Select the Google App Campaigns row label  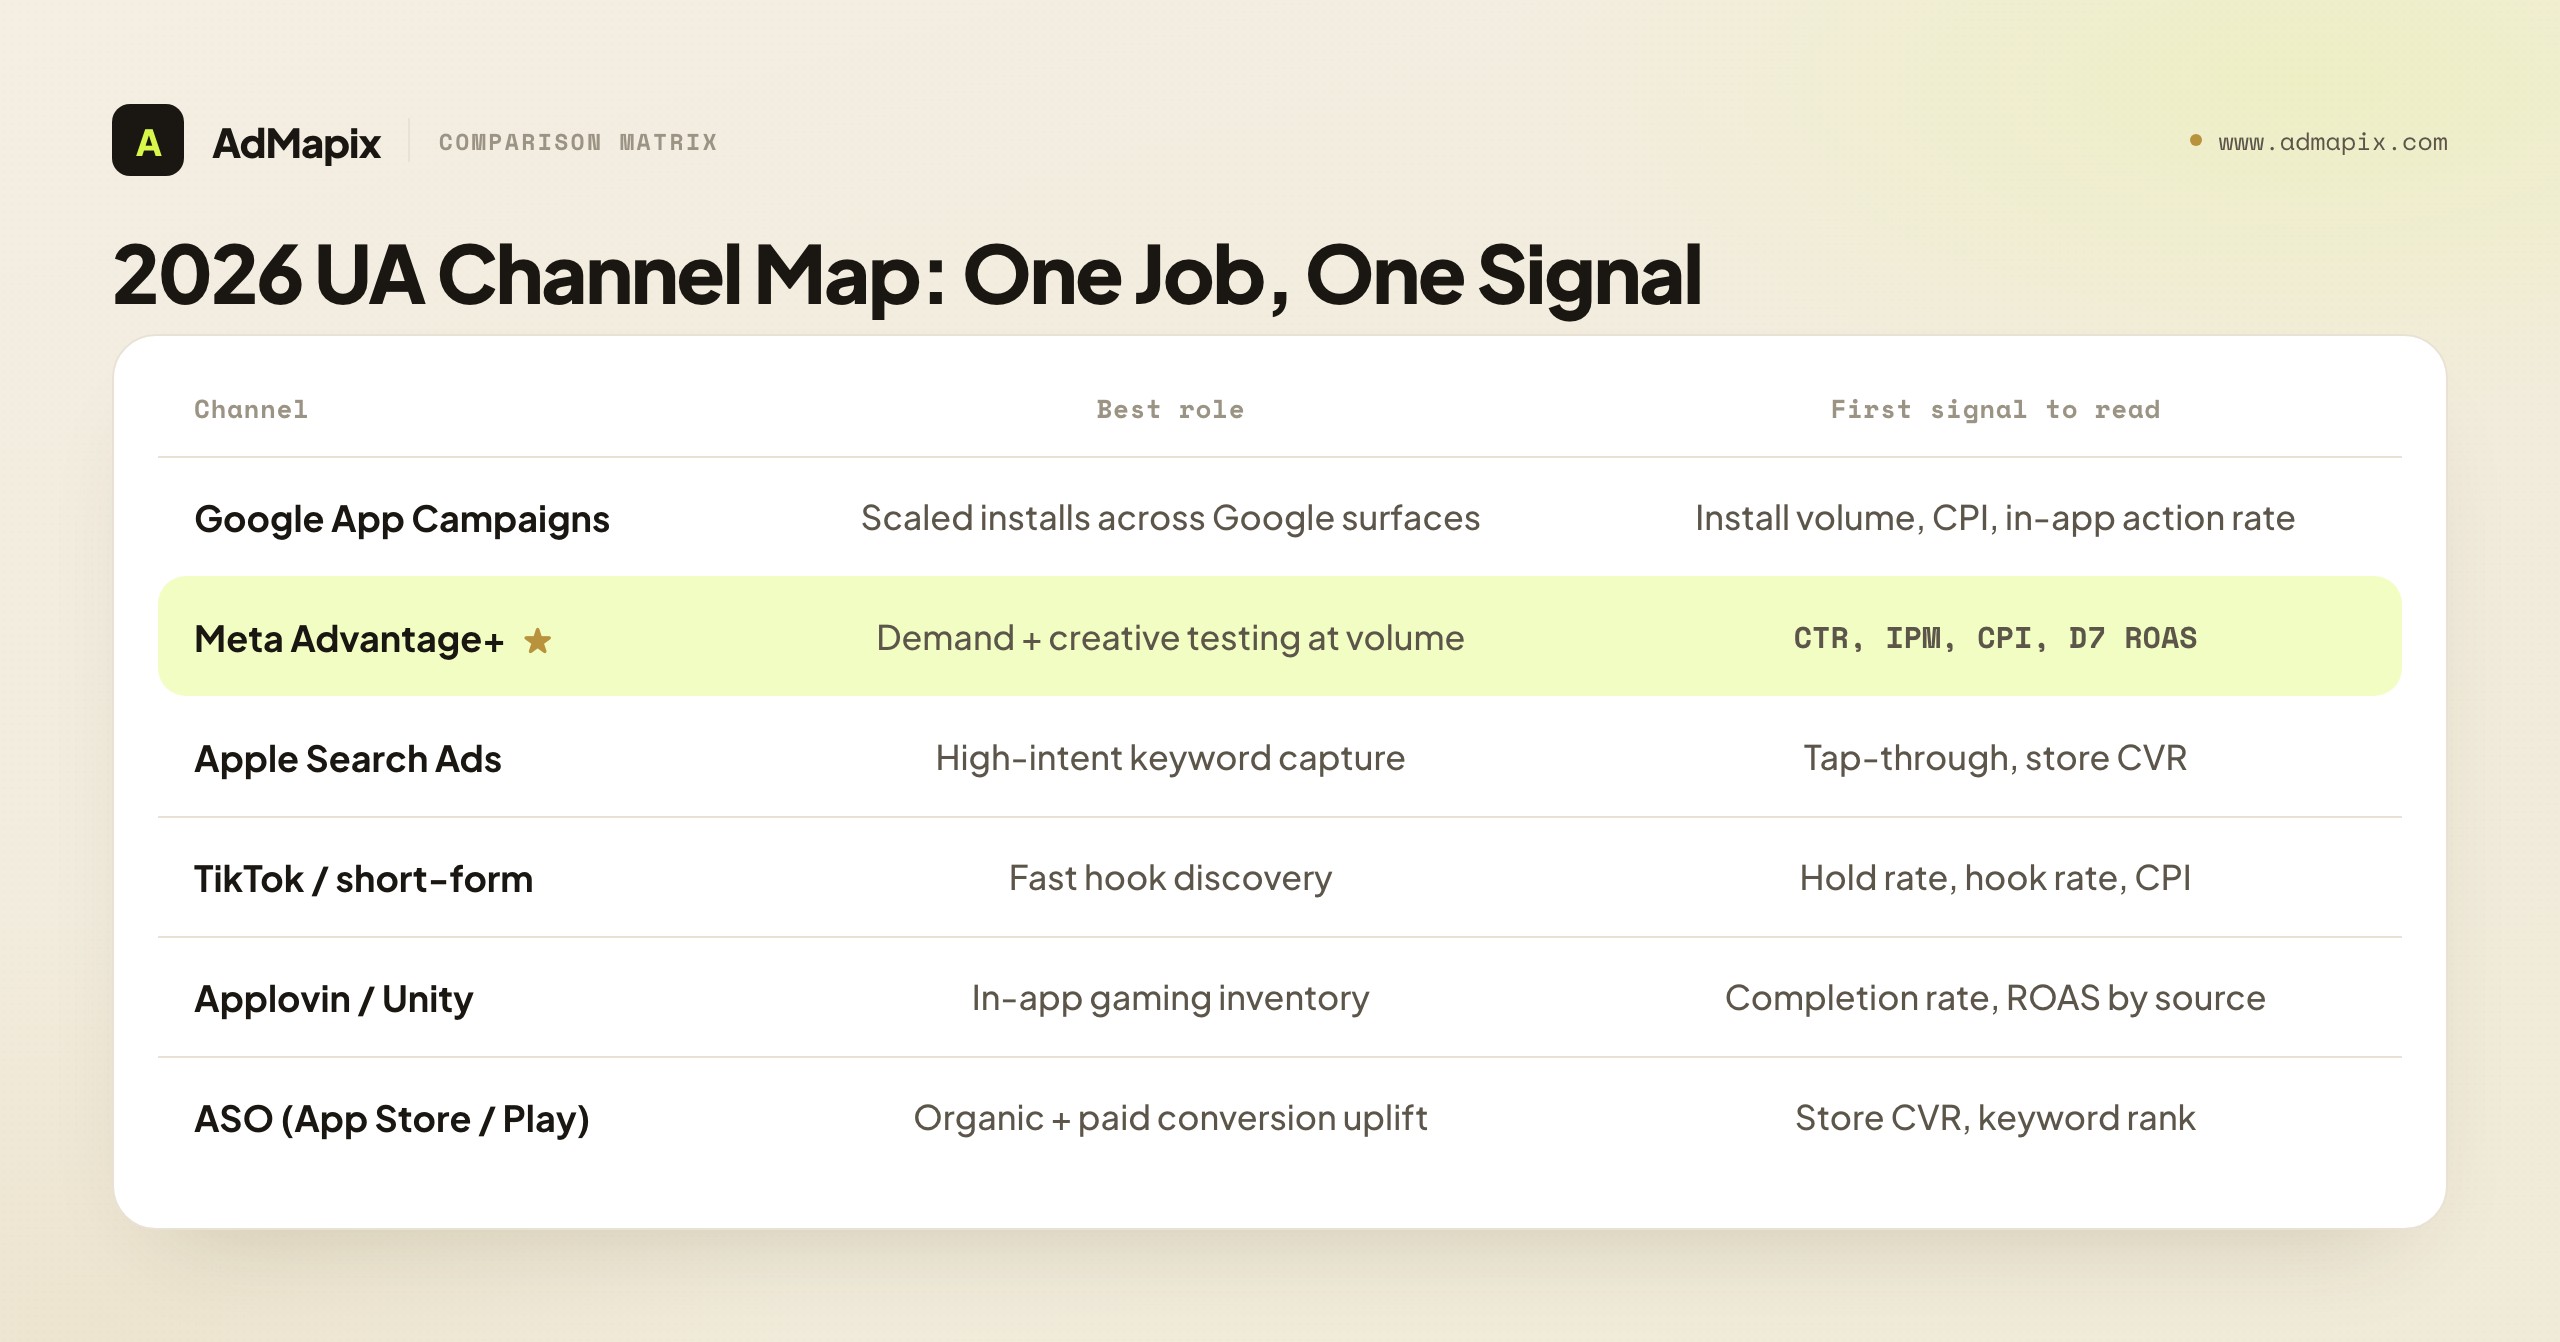click(402, 519)
